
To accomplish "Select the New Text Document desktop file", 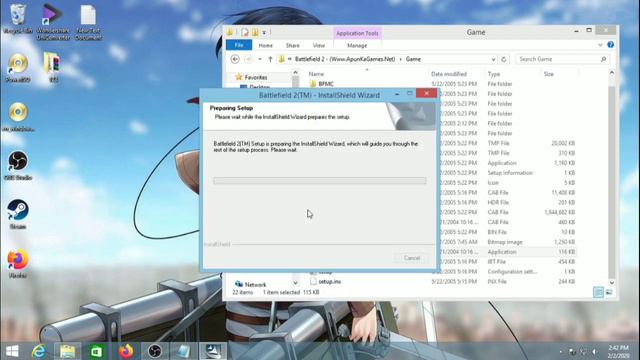I will 88,21.
